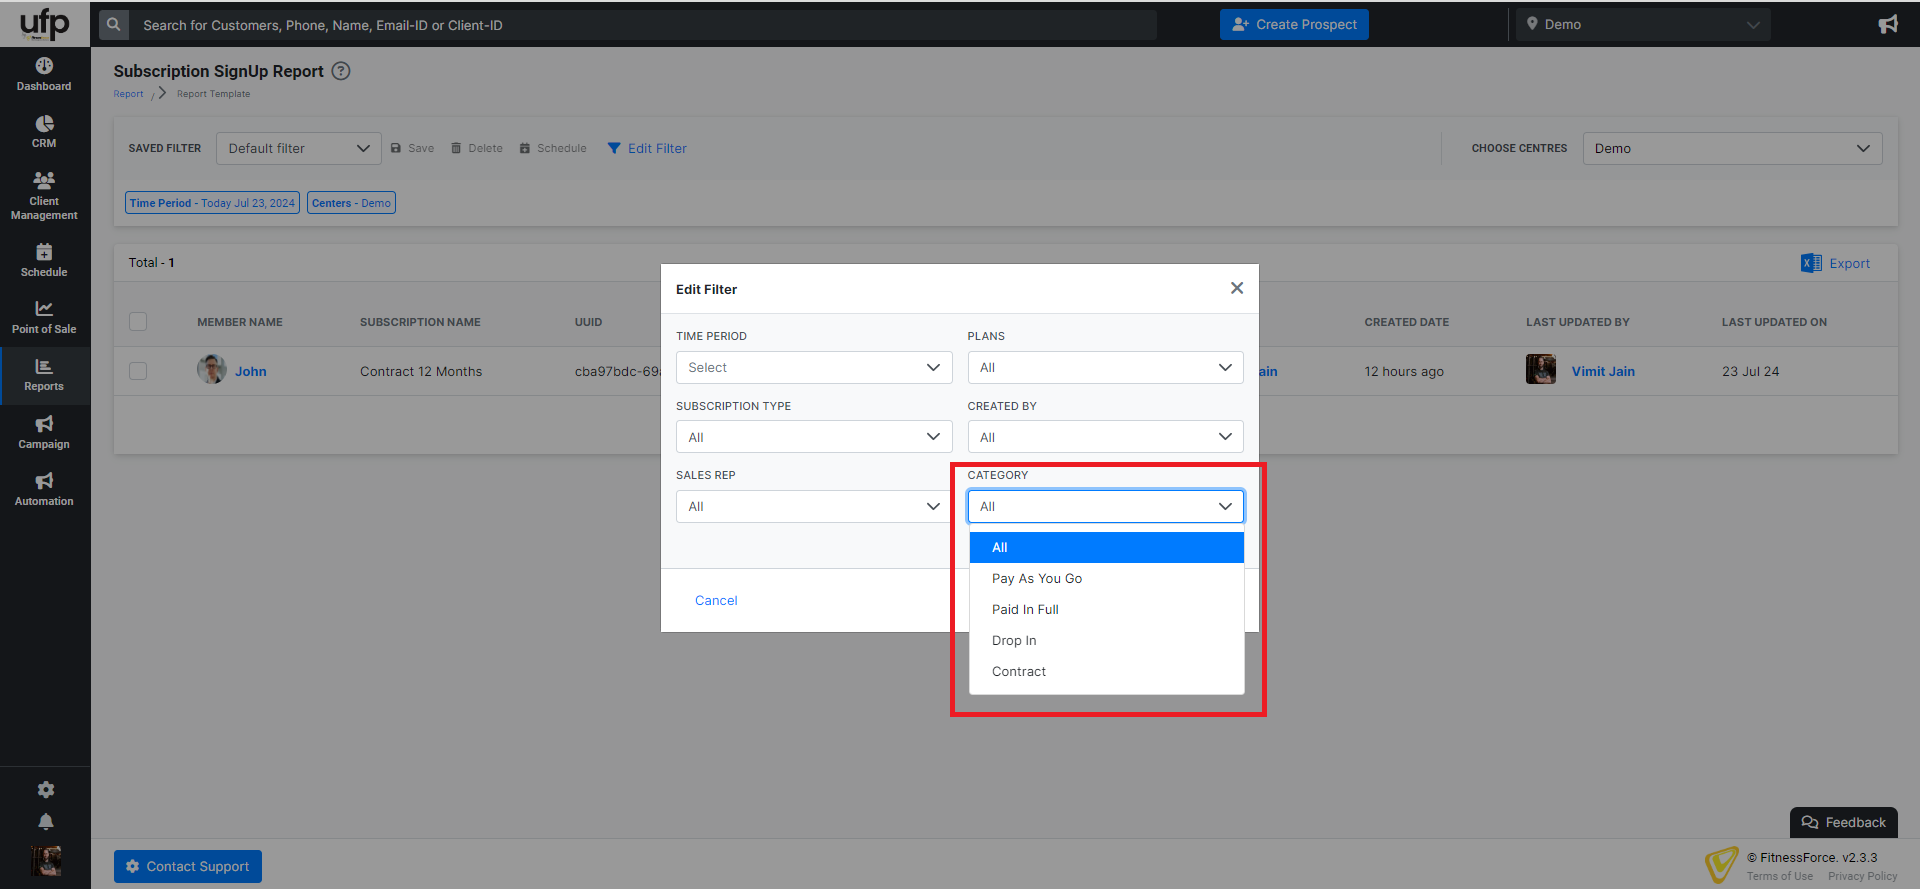
Task: Click the settings gear icon
Action: pos(45,790)
